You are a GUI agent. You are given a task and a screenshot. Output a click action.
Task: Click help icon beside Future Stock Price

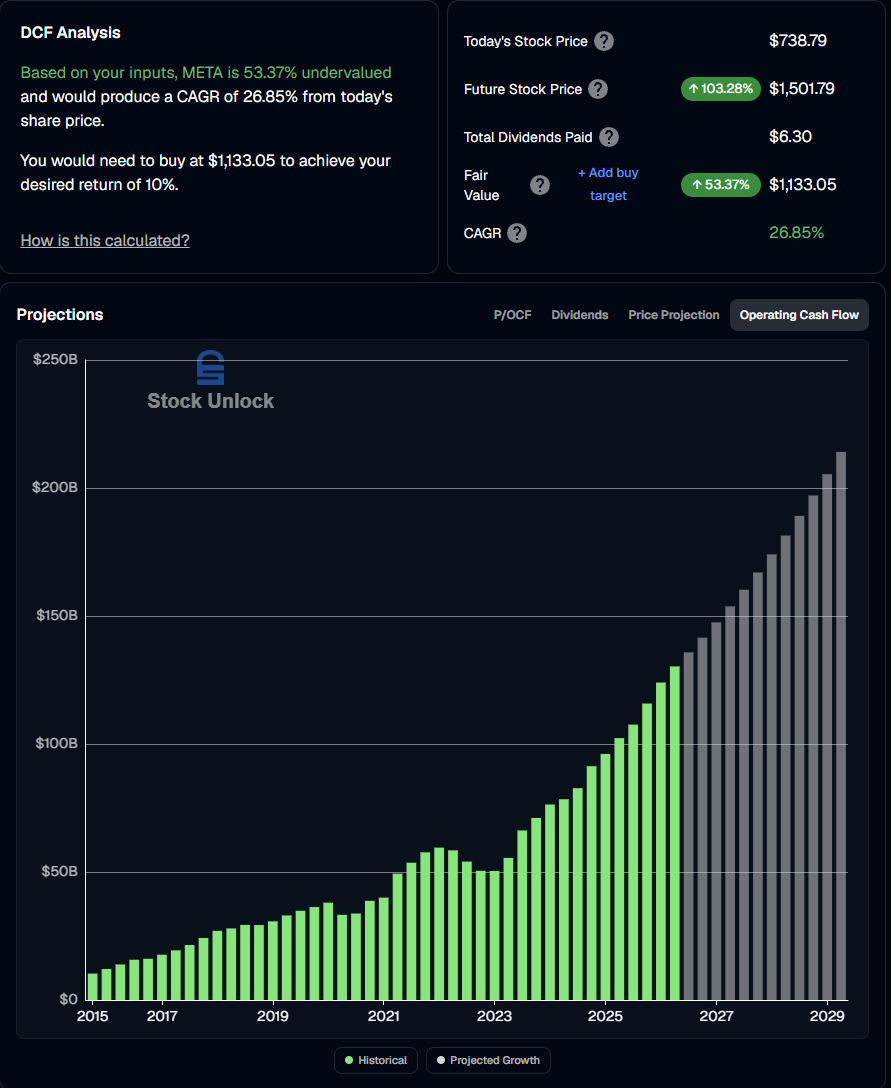pyautogui.click(x=597, y=89)
